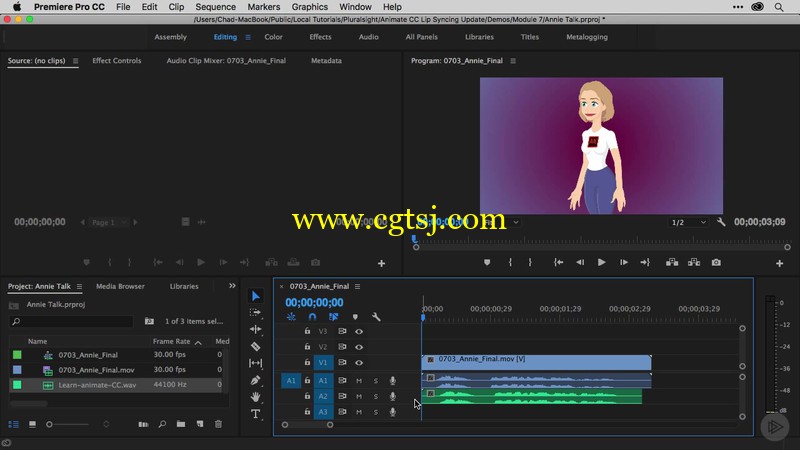Go to Out point in Program monitor

(x=645, y=262)
